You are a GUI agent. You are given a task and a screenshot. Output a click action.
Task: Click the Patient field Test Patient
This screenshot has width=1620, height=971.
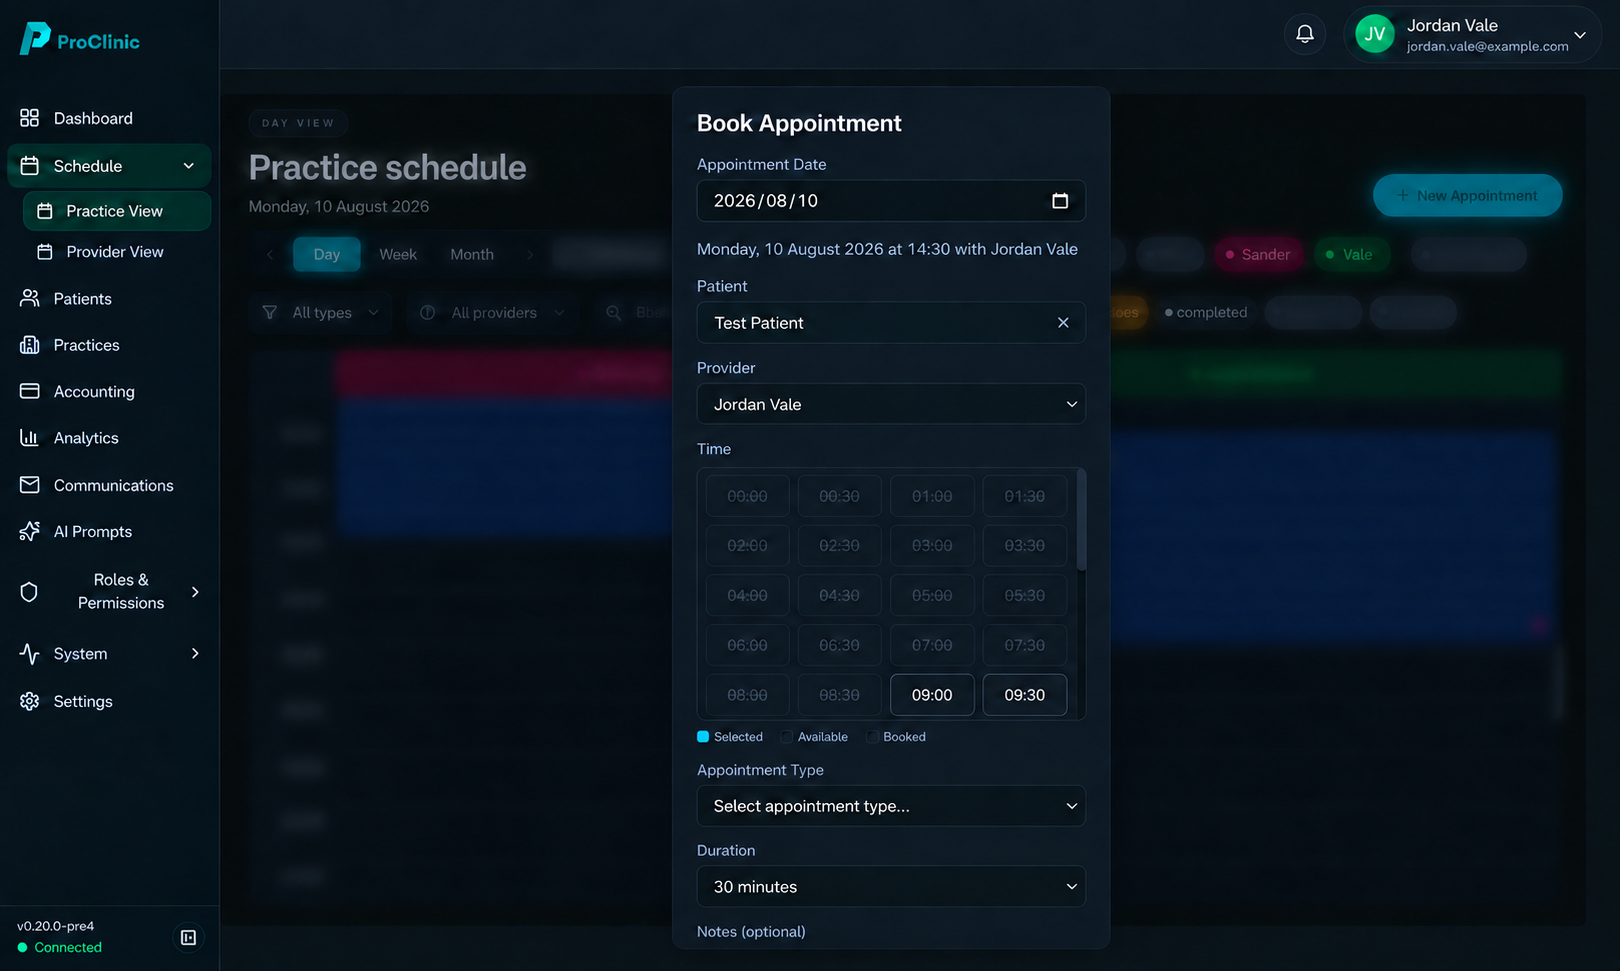pyautogui.click(x=891, y=323)
